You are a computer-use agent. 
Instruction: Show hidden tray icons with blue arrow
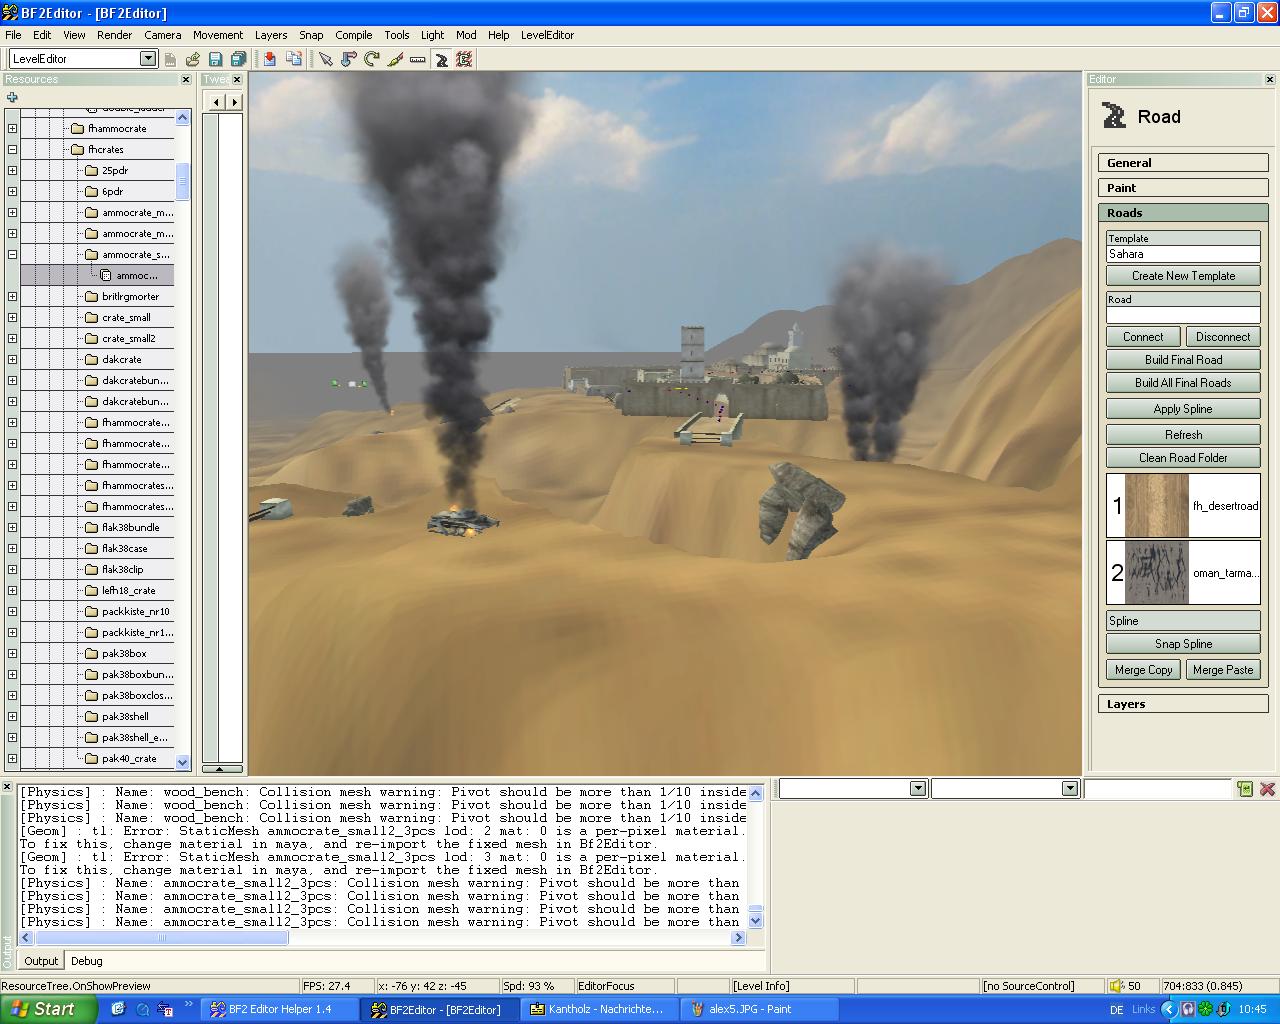click(x=1168, y=1009)
